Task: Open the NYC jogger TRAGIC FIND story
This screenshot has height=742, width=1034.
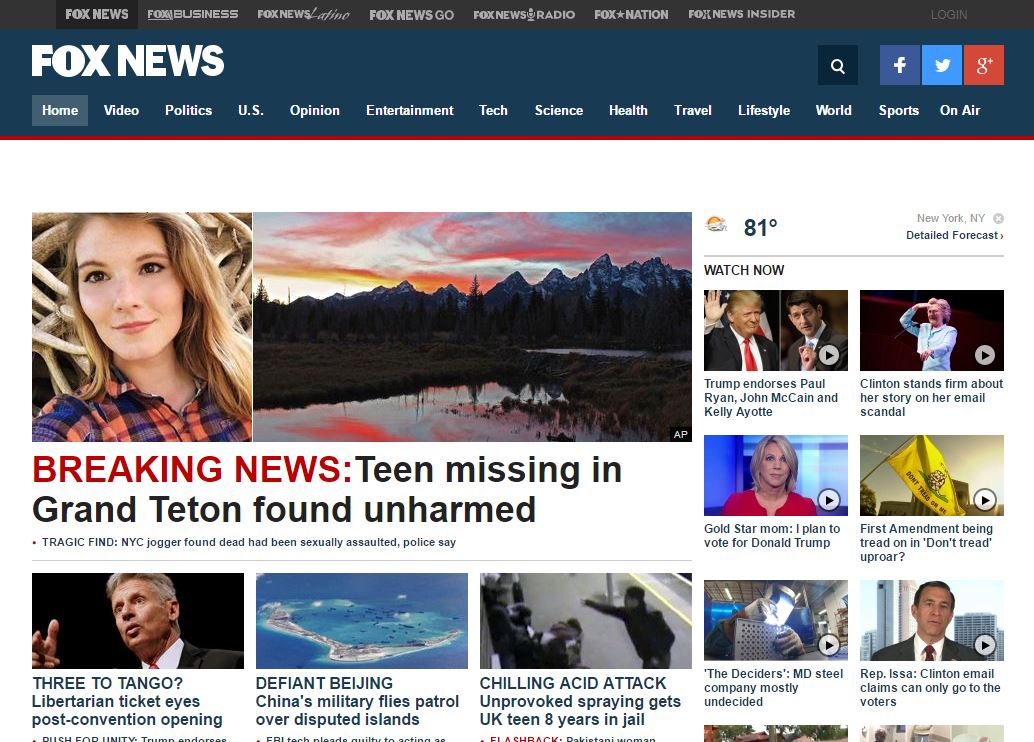Action: point(249,542)
